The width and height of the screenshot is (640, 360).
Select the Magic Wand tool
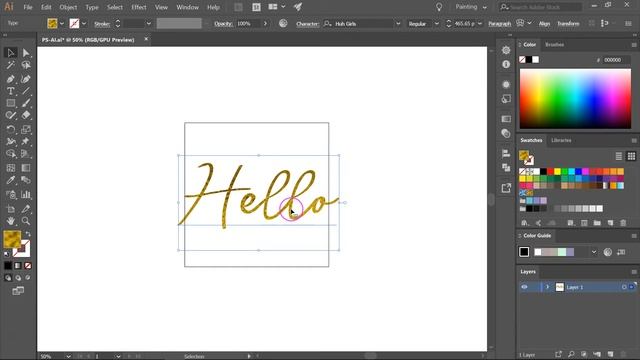pos(11,65)
